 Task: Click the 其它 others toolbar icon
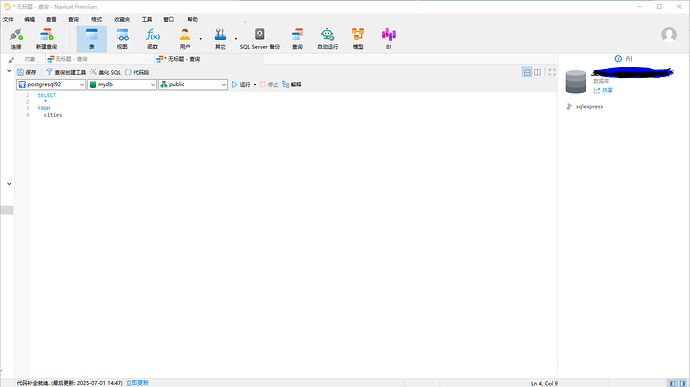[x=220, y=38]
